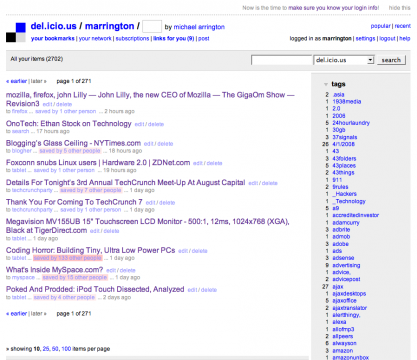
Task: Select the 43folders tag in sidebar
Action: [x=344, y=159]
